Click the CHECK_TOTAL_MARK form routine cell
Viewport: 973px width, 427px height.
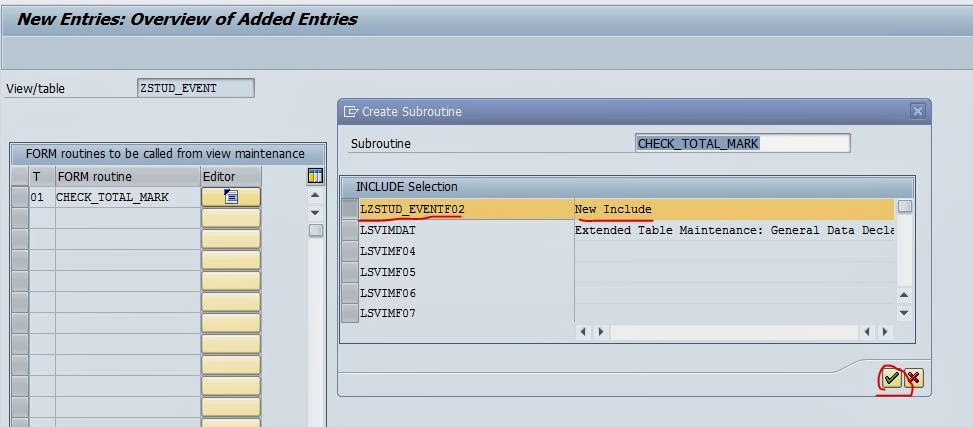point(128,197)
